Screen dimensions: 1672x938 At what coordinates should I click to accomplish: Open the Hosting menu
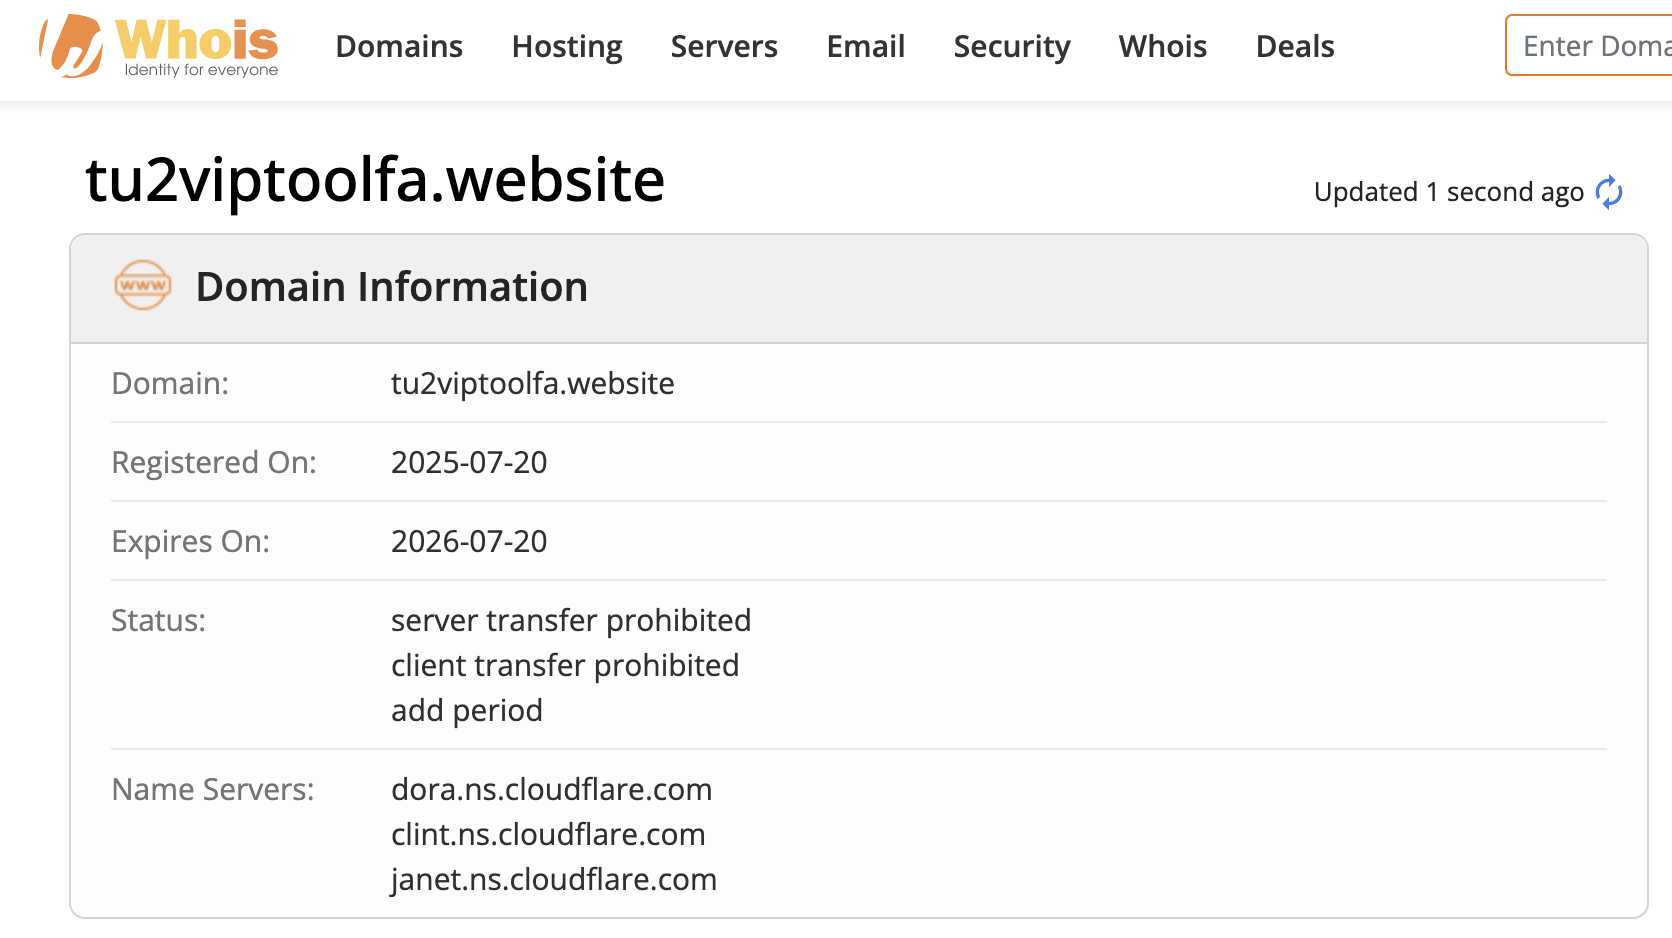point(567,46)
